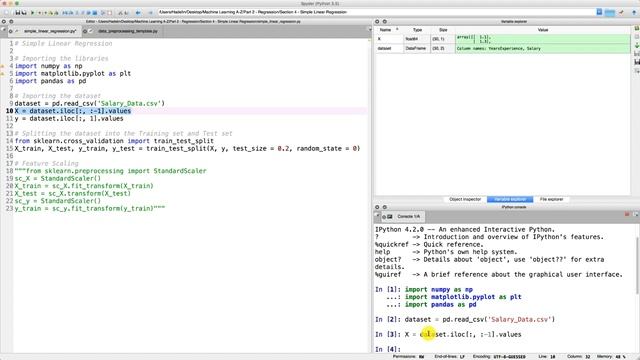Click the blue Back arrow icon
This screenshot has height=360, width=640.
pyautogui.click(x=138, y=13)
